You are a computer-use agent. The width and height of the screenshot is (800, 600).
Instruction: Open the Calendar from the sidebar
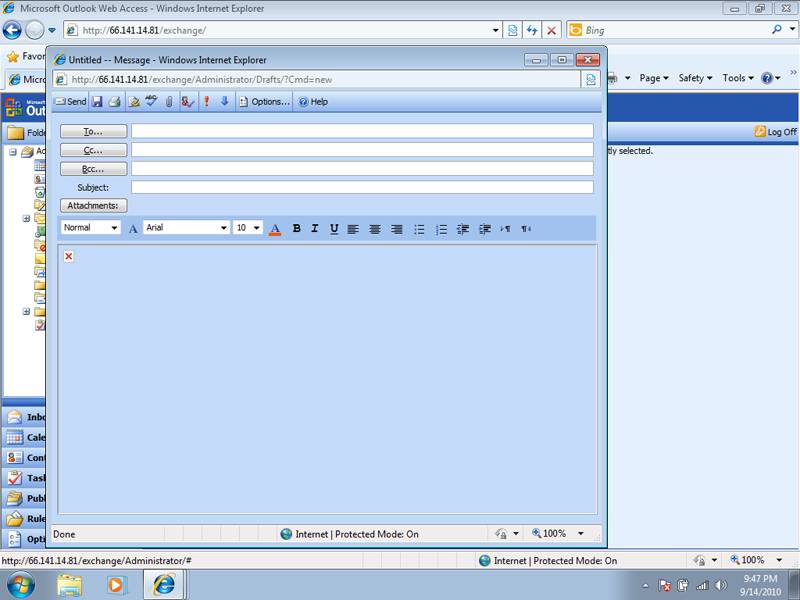point(24,437)
